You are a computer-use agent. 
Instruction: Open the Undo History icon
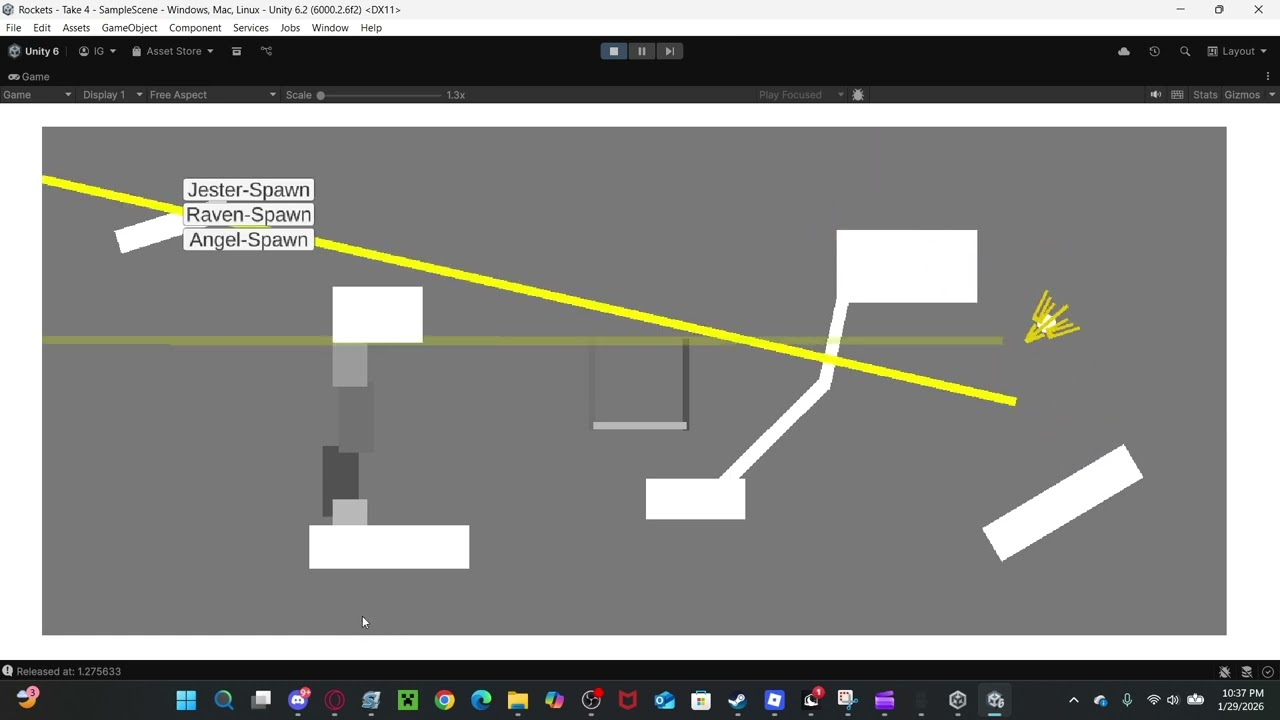1154,51
